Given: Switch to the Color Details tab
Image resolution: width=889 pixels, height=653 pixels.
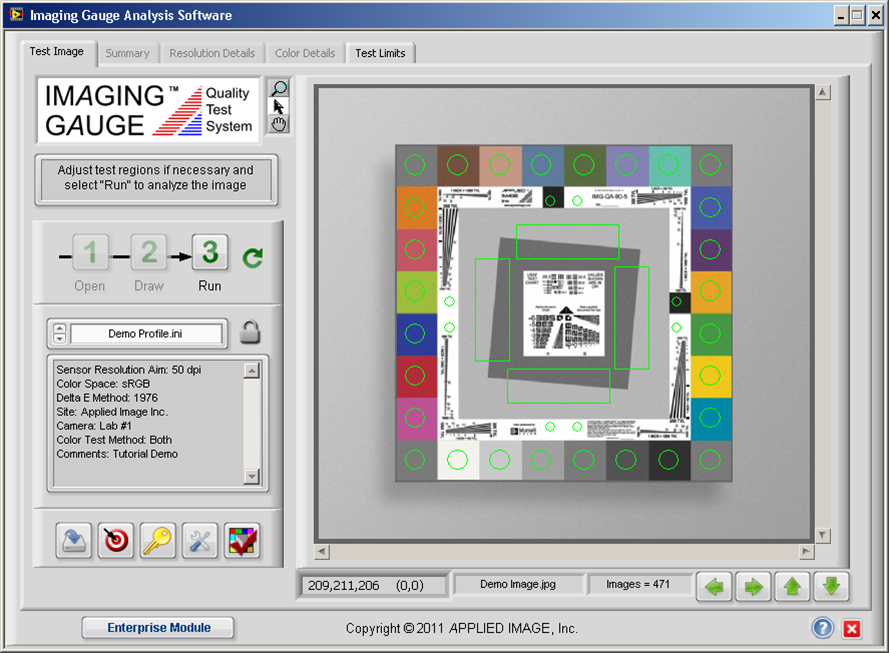Looking at the screenshot, I should [x=305, y=53].
